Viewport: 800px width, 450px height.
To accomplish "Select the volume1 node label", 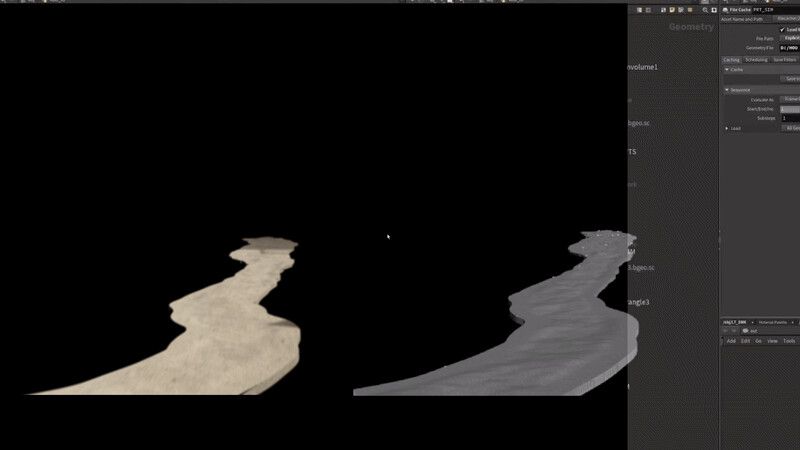I will 643,67.
